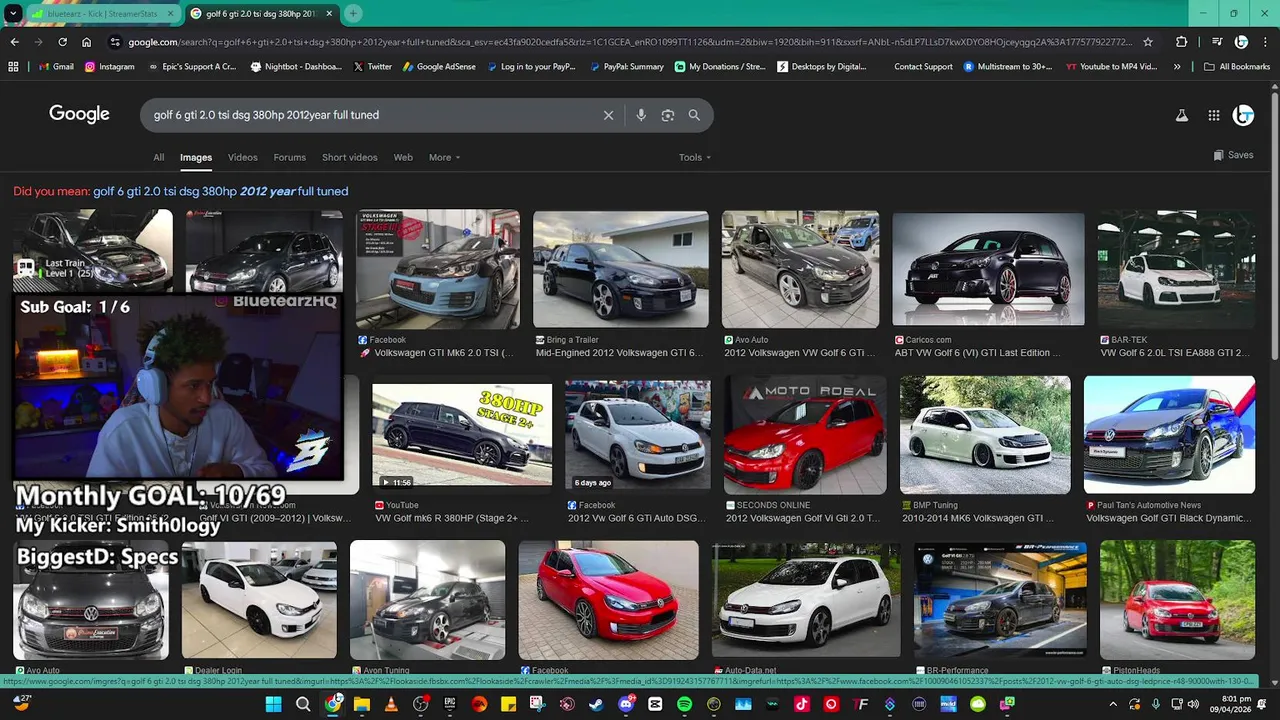
Task: Open the Short videos results tab
Action: (x=350, y=157)
